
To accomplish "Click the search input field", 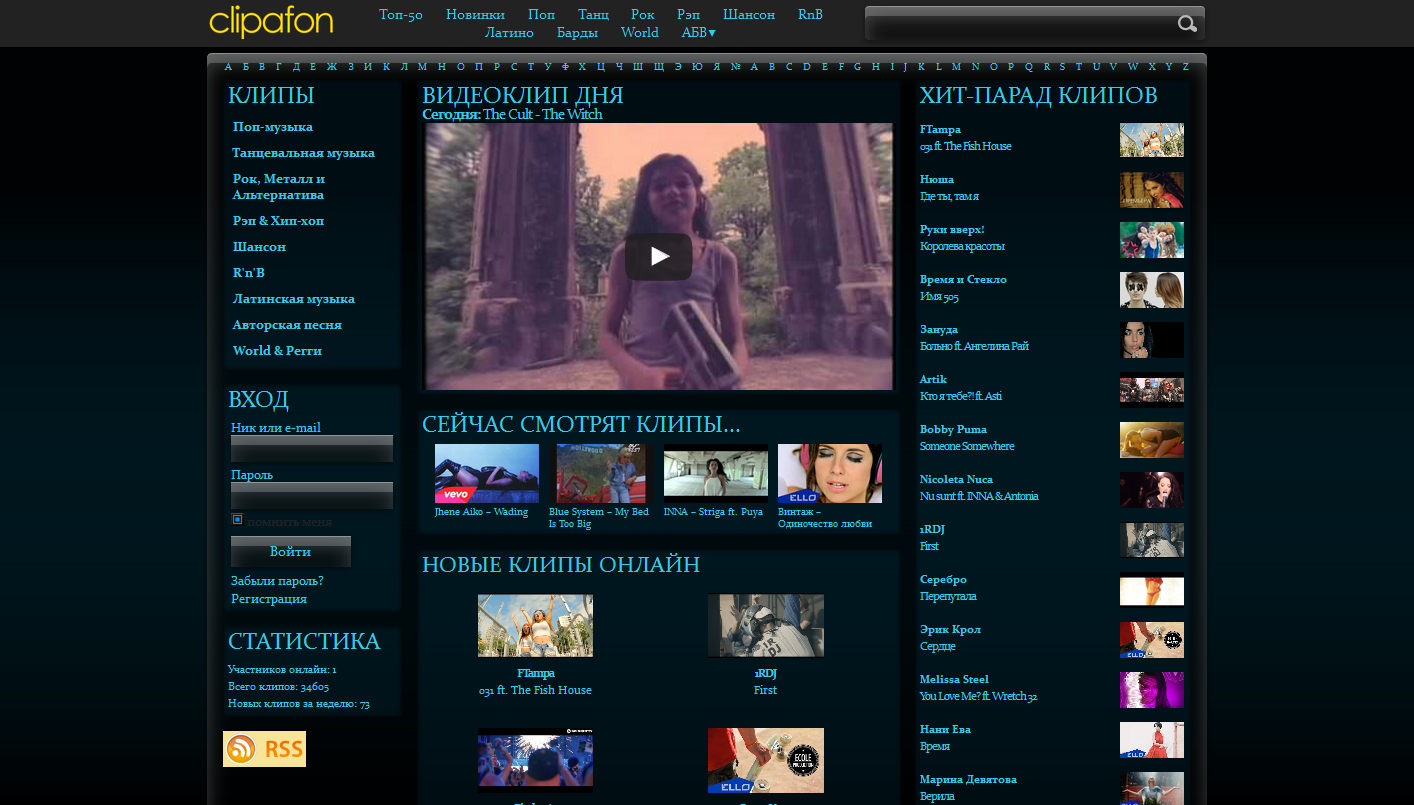I will pos(1020,24).
